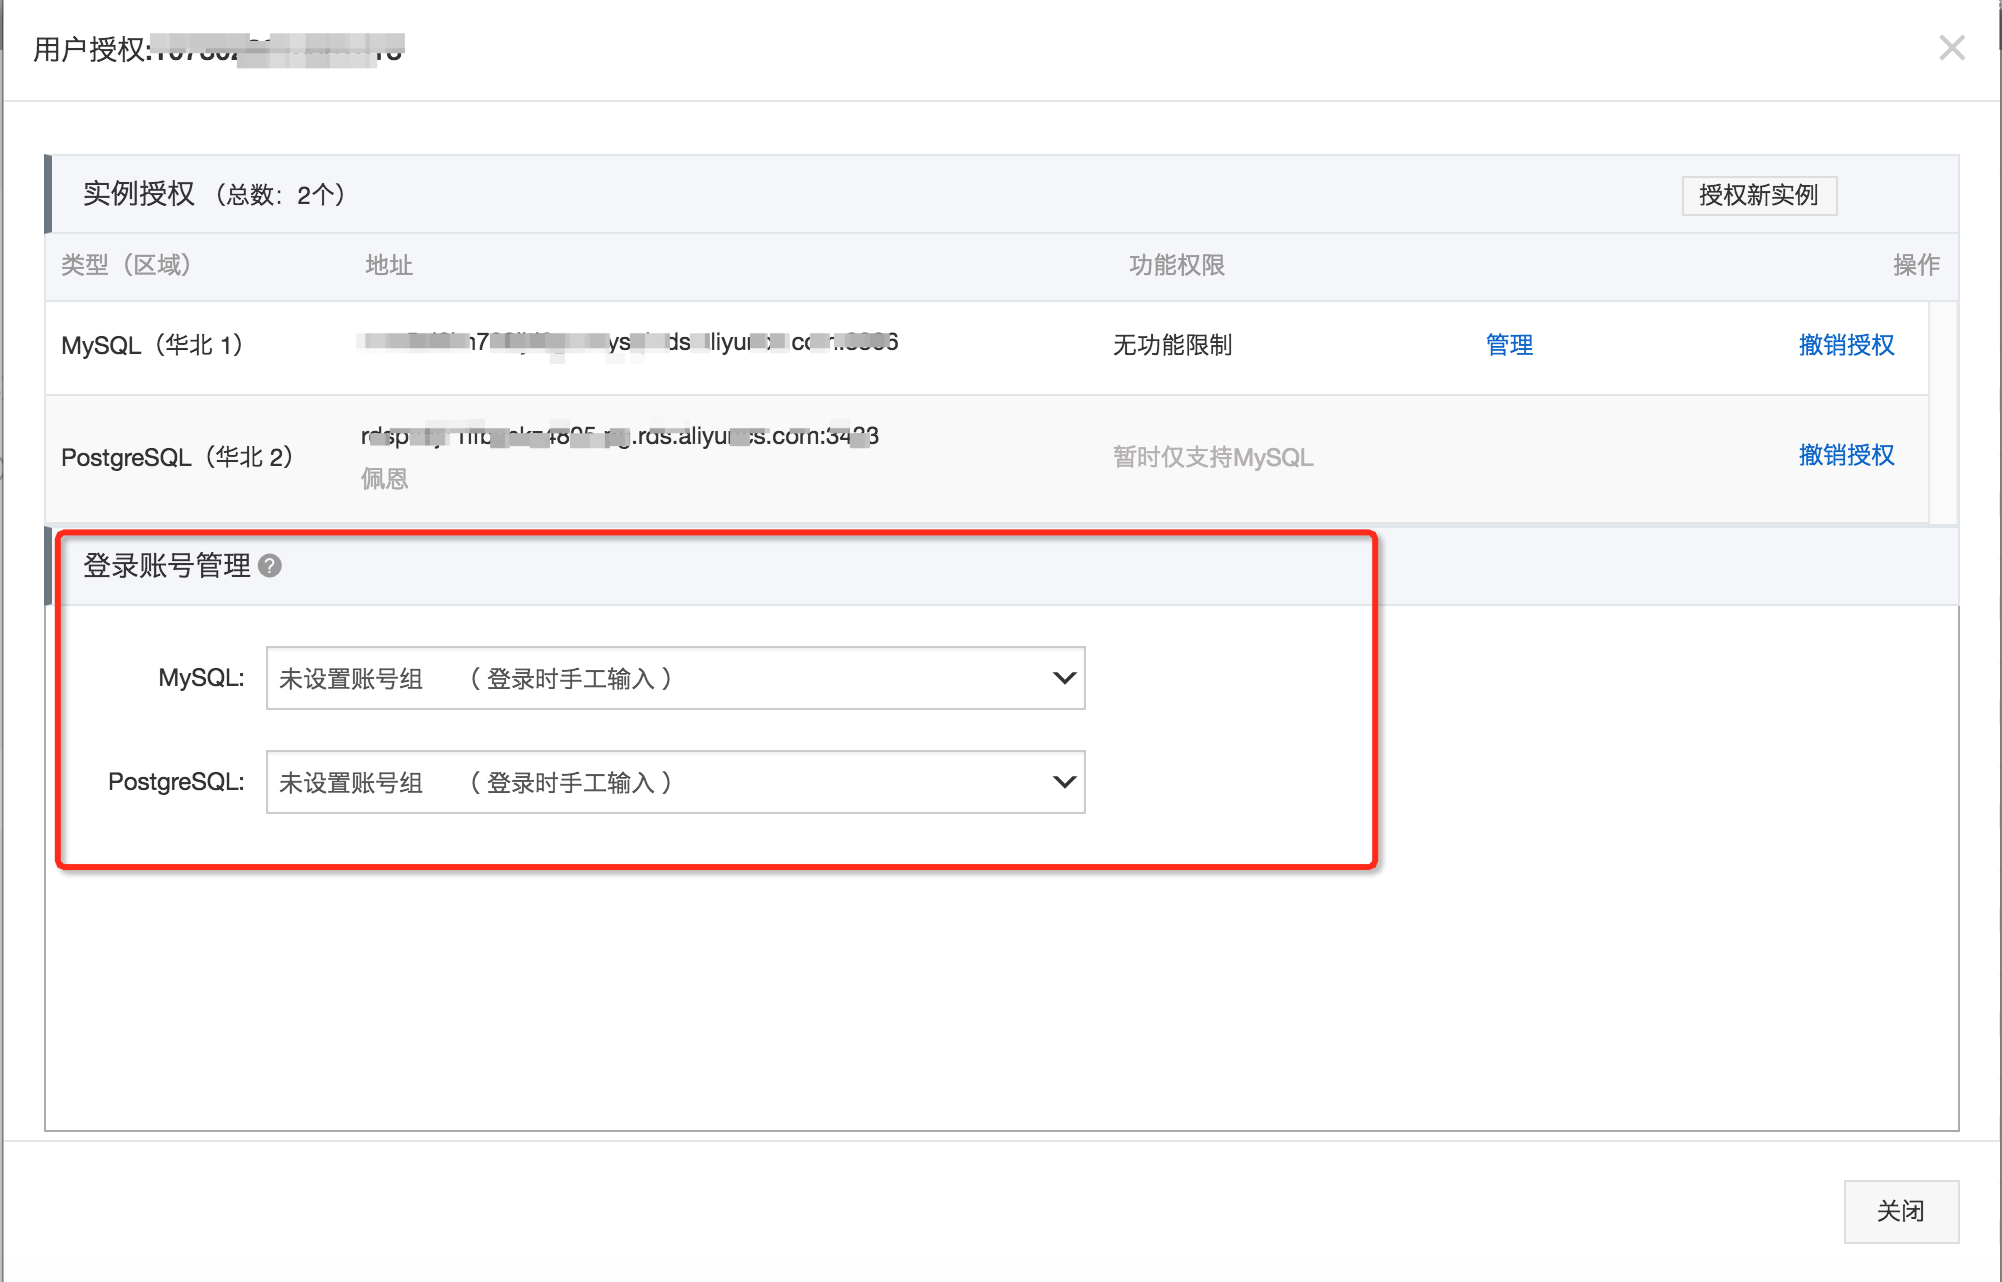This screenshot has height=1282, width=2002.
Task: Click the 授权新实例 button
Action: (x=1759, y=195)
